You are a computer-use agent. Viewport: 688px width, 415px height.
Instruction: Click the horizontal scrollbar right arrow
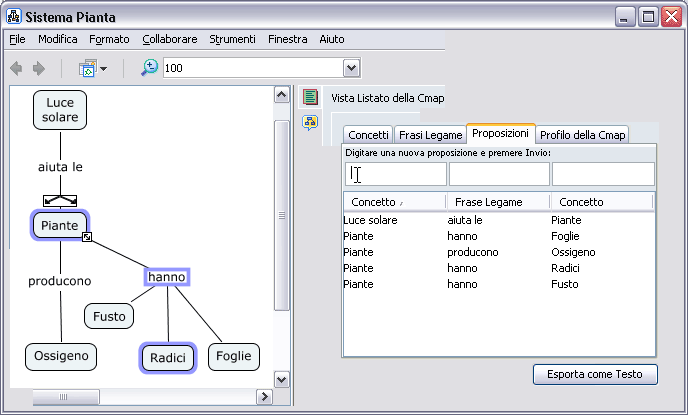[x=265, y=397]
